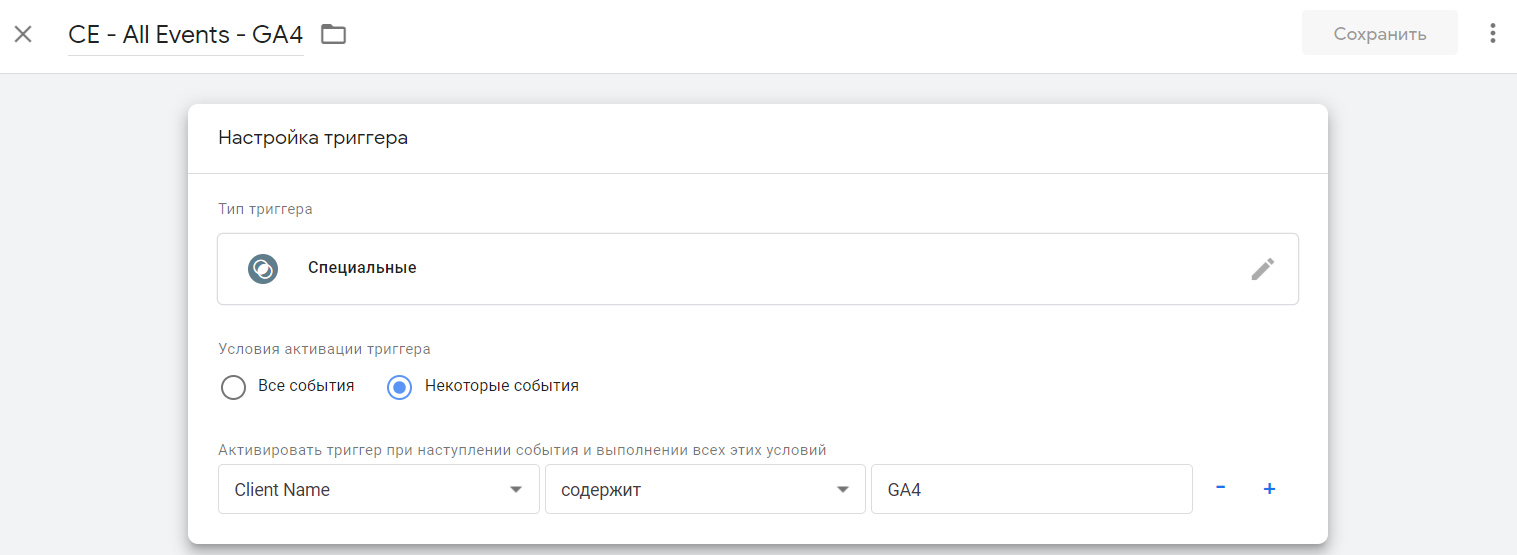Click the "Сохранить" save button
Image resolution: width=1517 pixels, height=555 pixels.
pyautogui.click(x=1379, y=34)
